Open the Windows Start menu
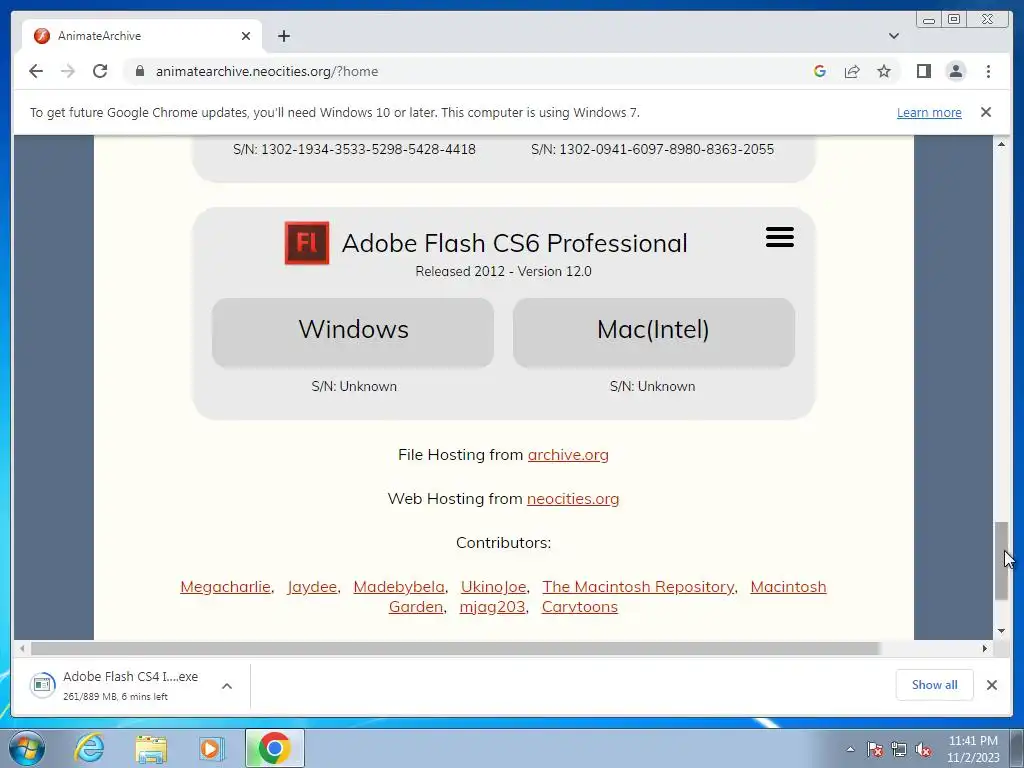The image size is (1024, 768). tap(27, 748)
